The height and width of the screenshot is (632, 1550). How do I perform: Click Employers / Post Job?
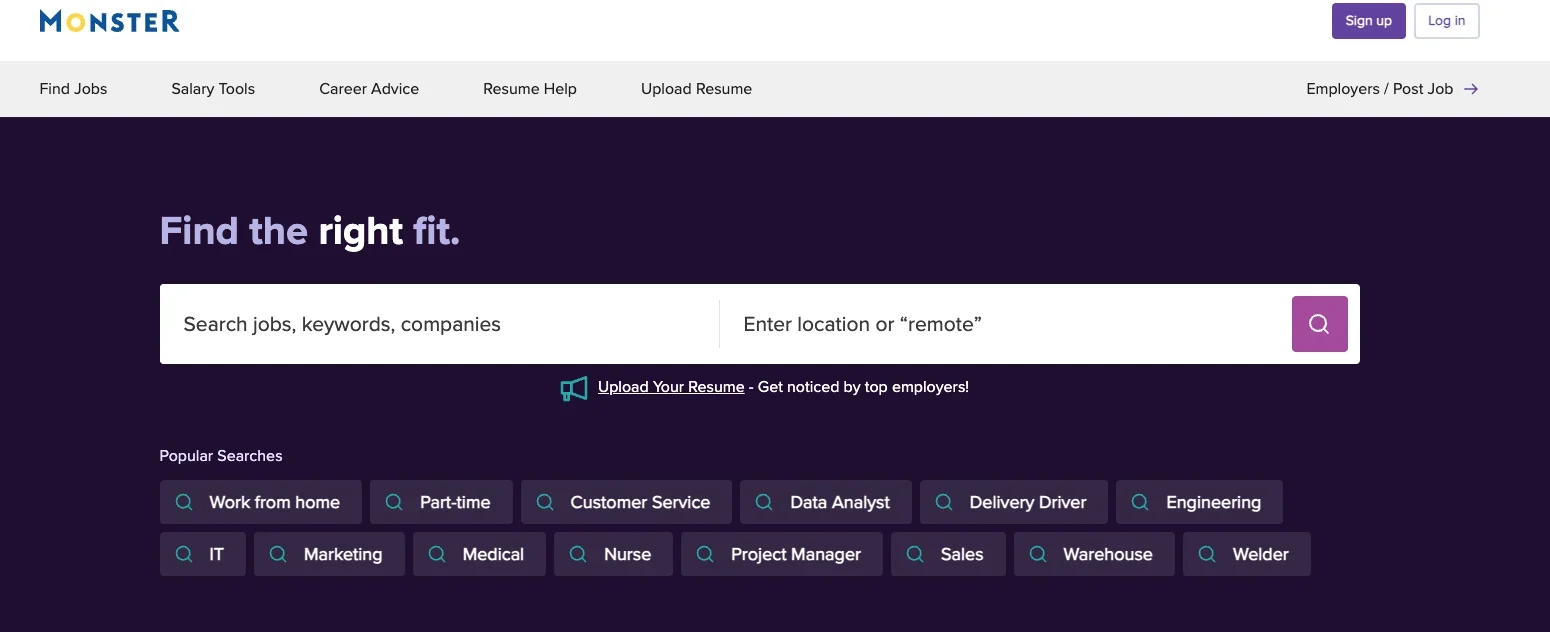[x=1379, y=88]
